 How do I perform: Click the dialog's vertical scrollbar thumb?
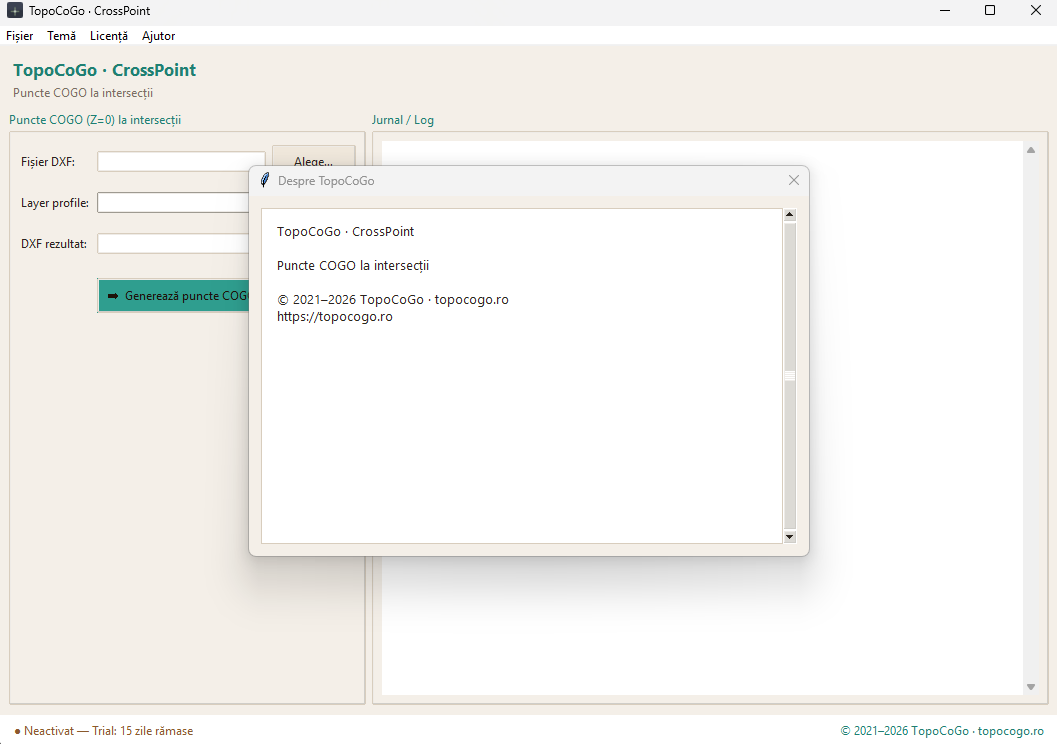[x=789, y=376]
